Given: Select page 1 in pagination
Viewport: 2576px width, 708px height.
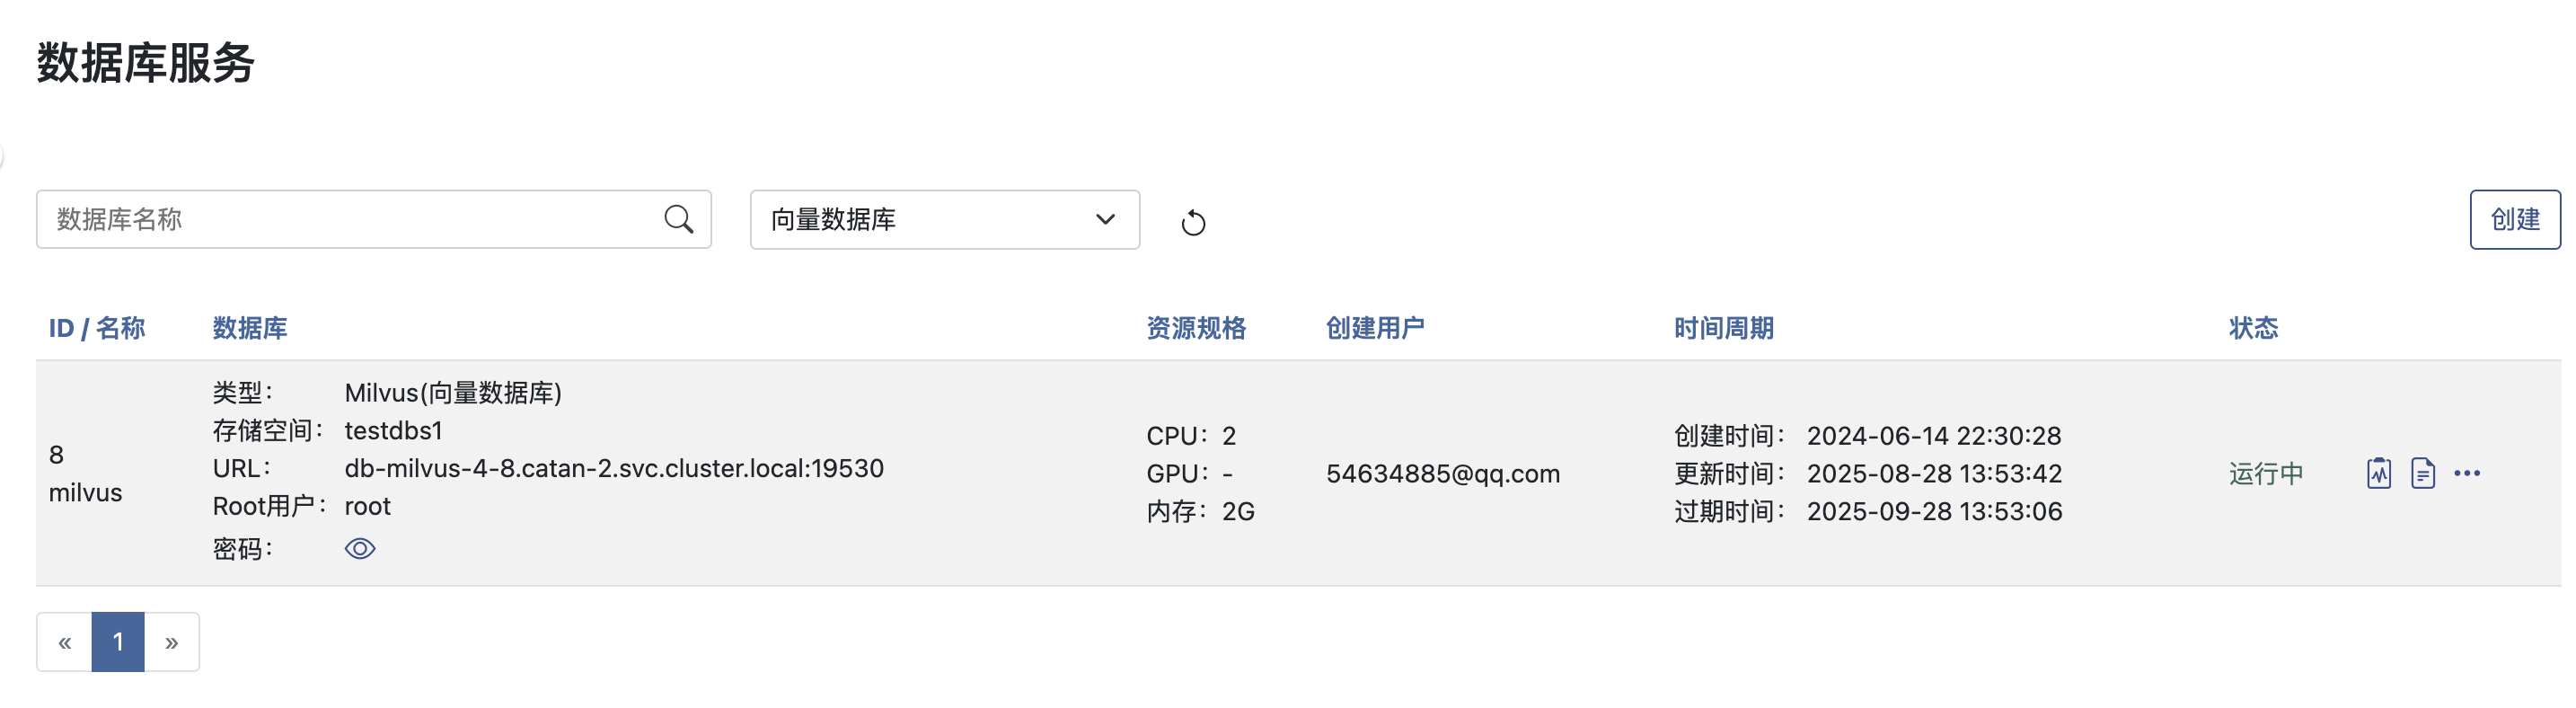Looking at the screenshot, I should (x=118, y=642).
